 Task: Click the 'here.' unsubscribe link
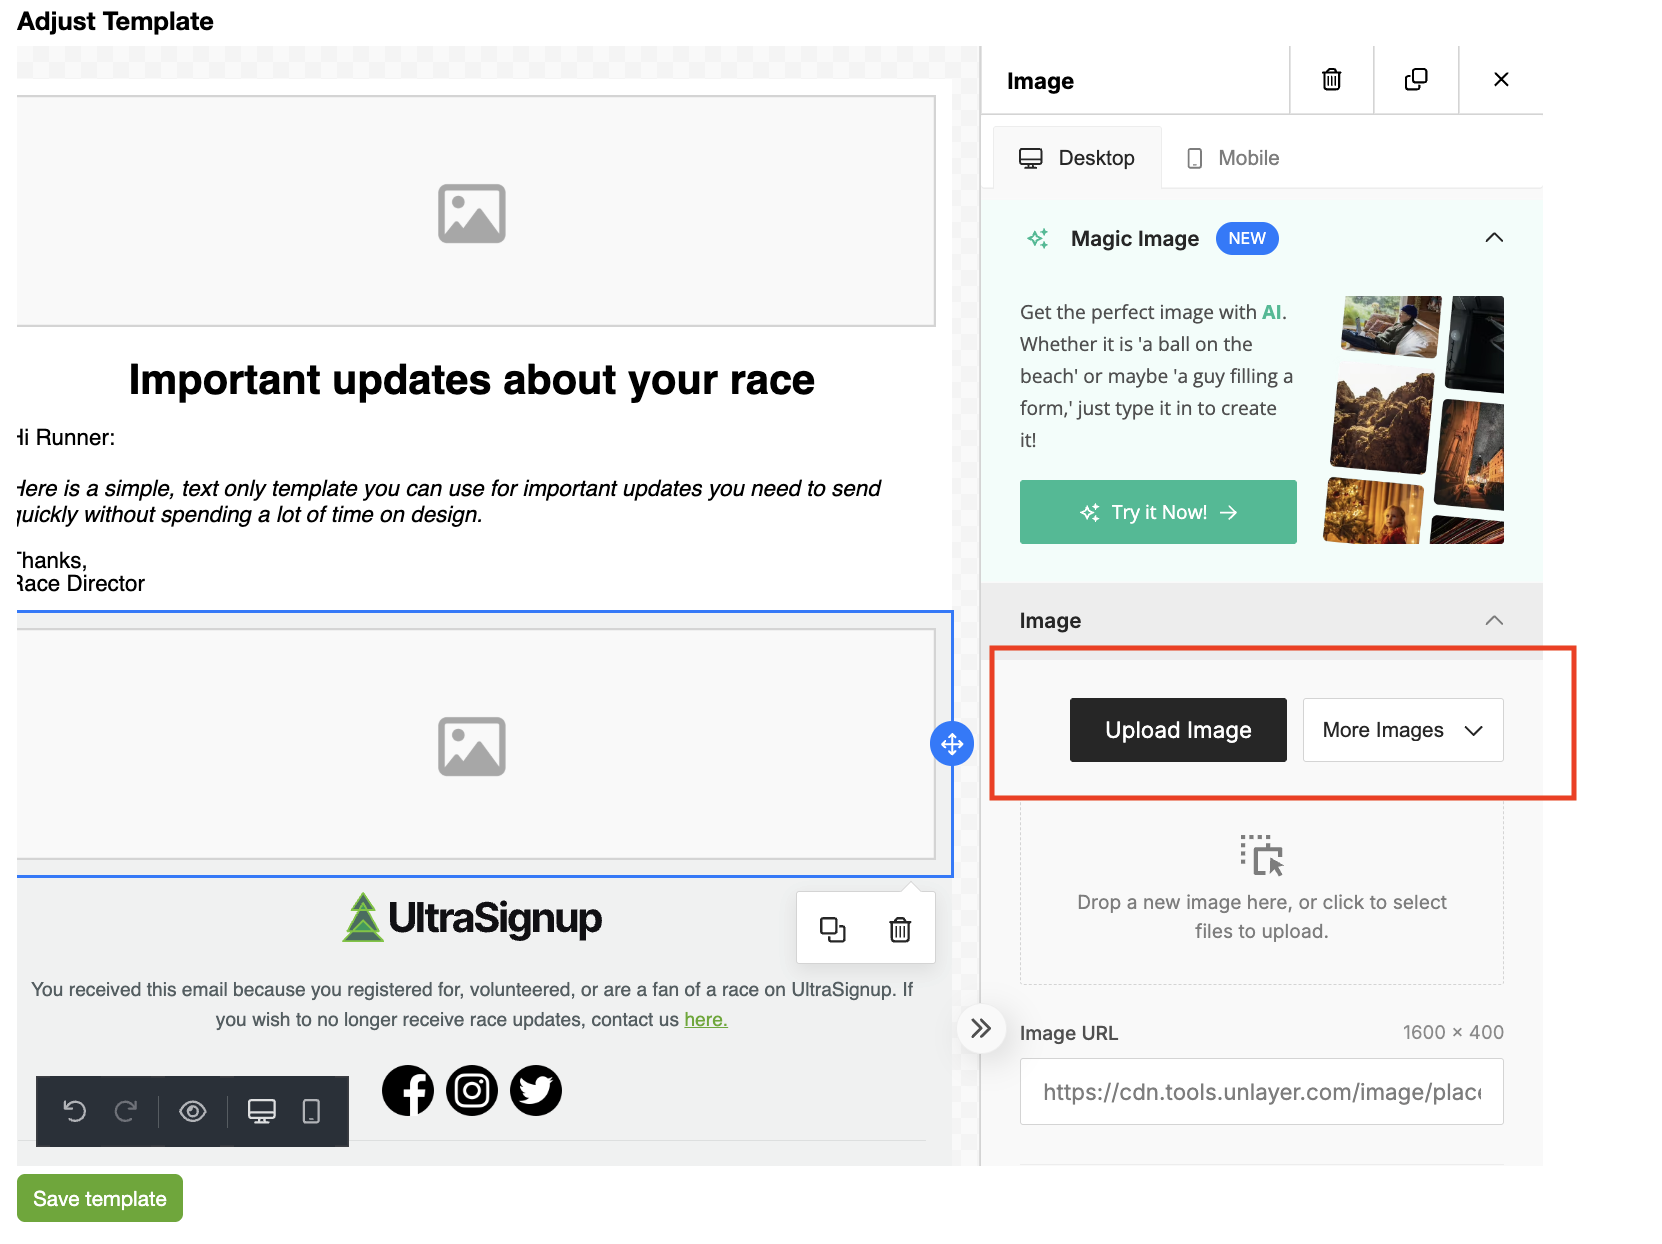(706, 1019)
